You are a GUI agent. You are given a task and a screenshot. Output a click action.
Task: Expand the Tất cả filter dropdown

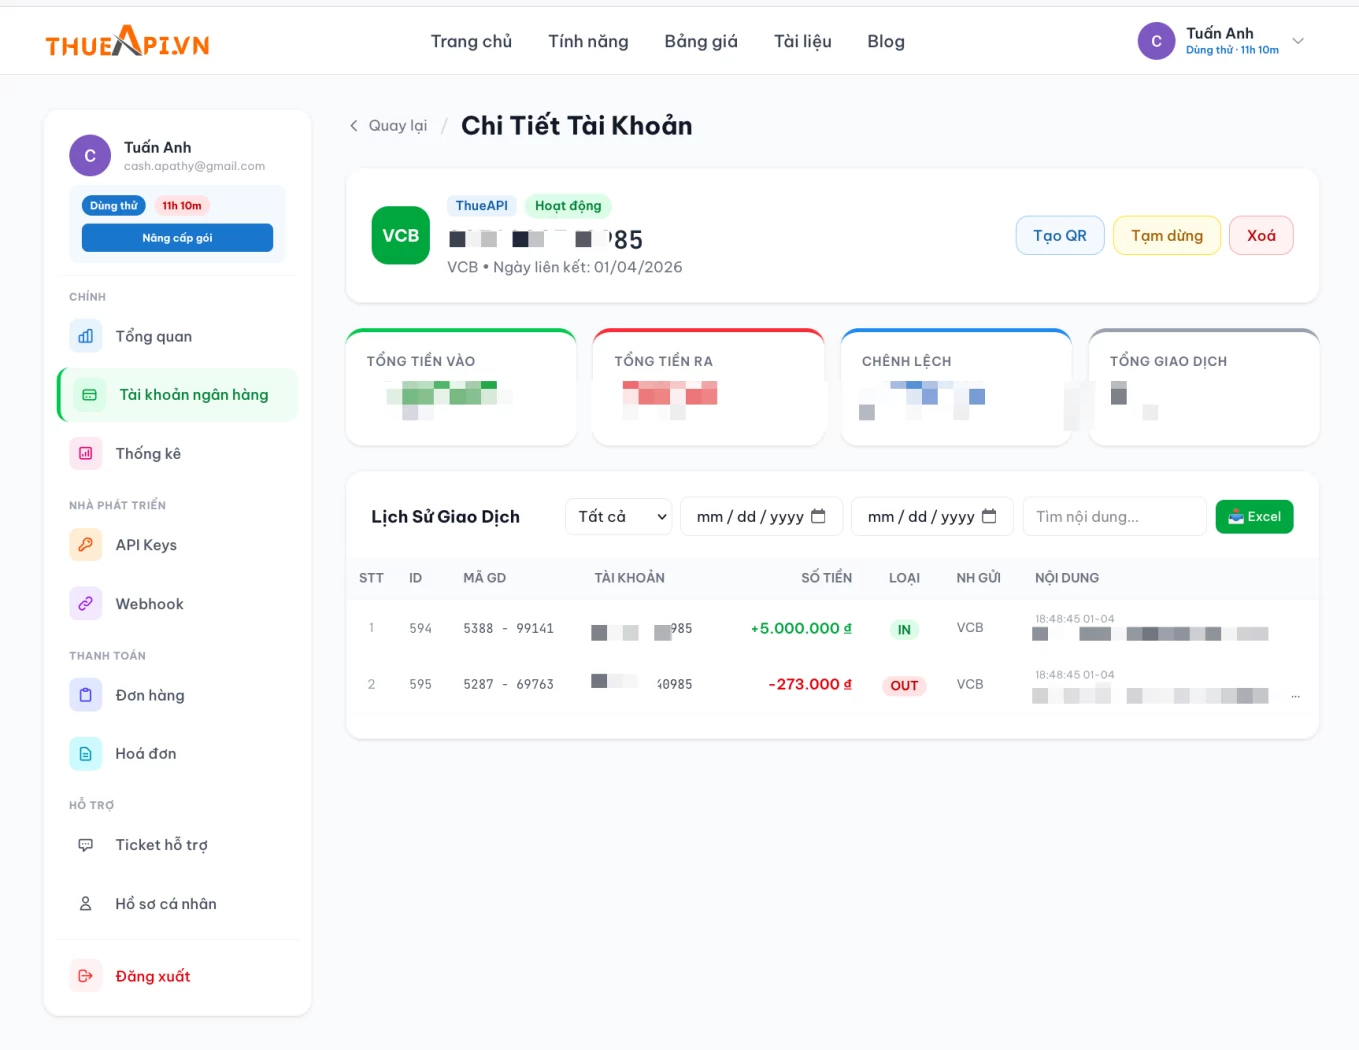(x=619, y=516)
